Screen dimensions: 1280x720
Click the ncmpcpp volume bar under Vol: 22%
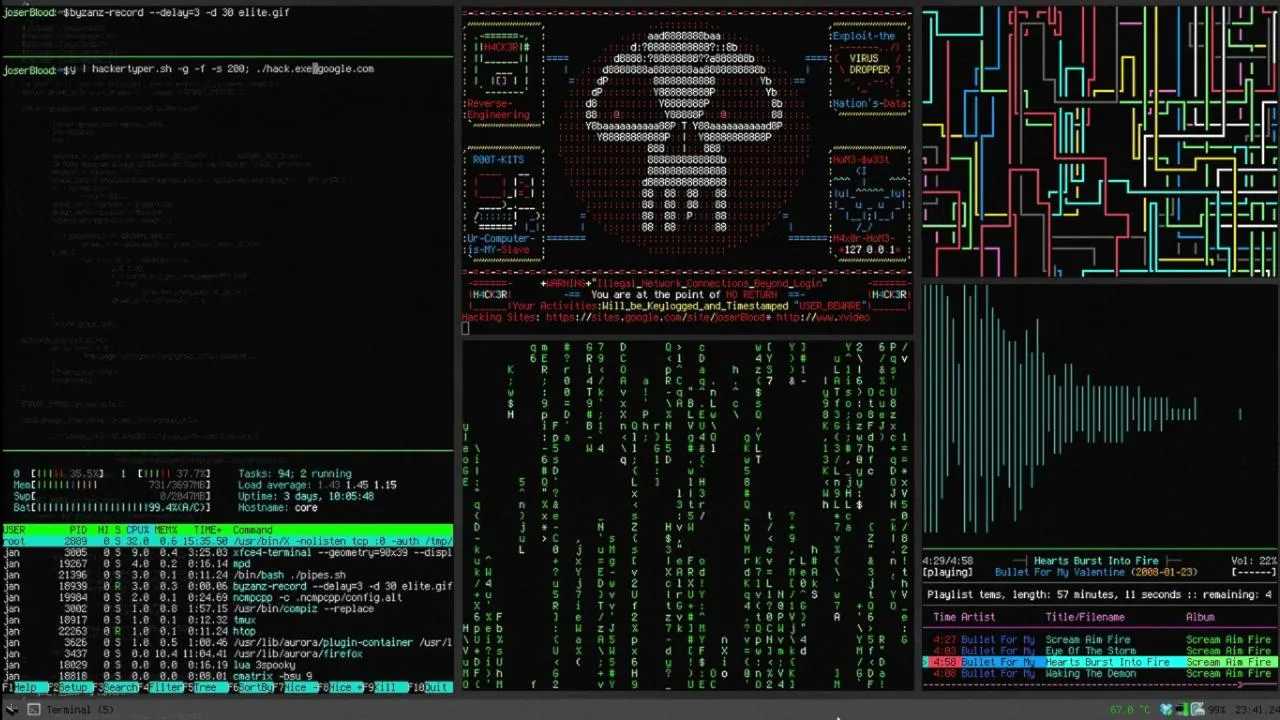1252,573
